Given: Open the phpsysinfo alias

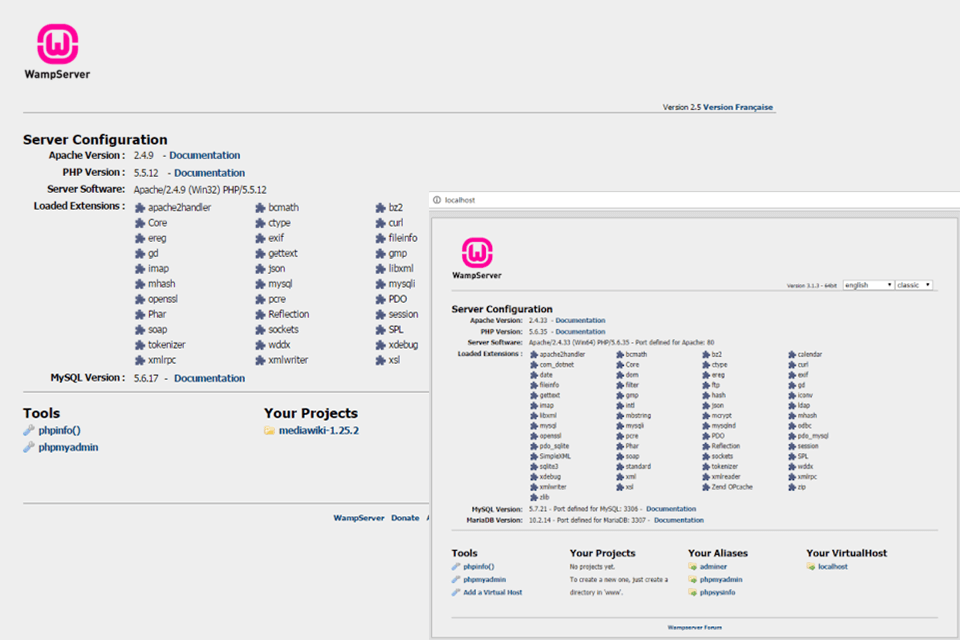Looking at the screenshot, I should coord(718,592).
